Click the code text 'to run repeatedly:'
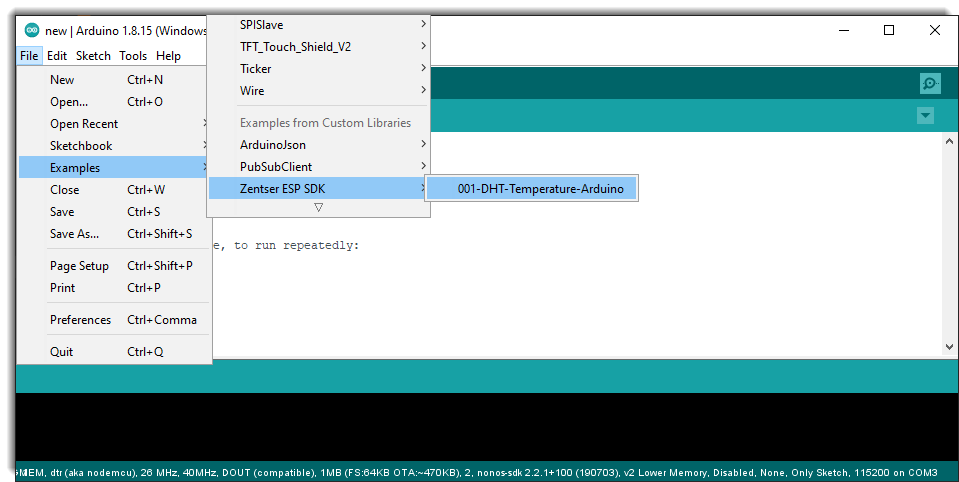 tap(297, 245)
